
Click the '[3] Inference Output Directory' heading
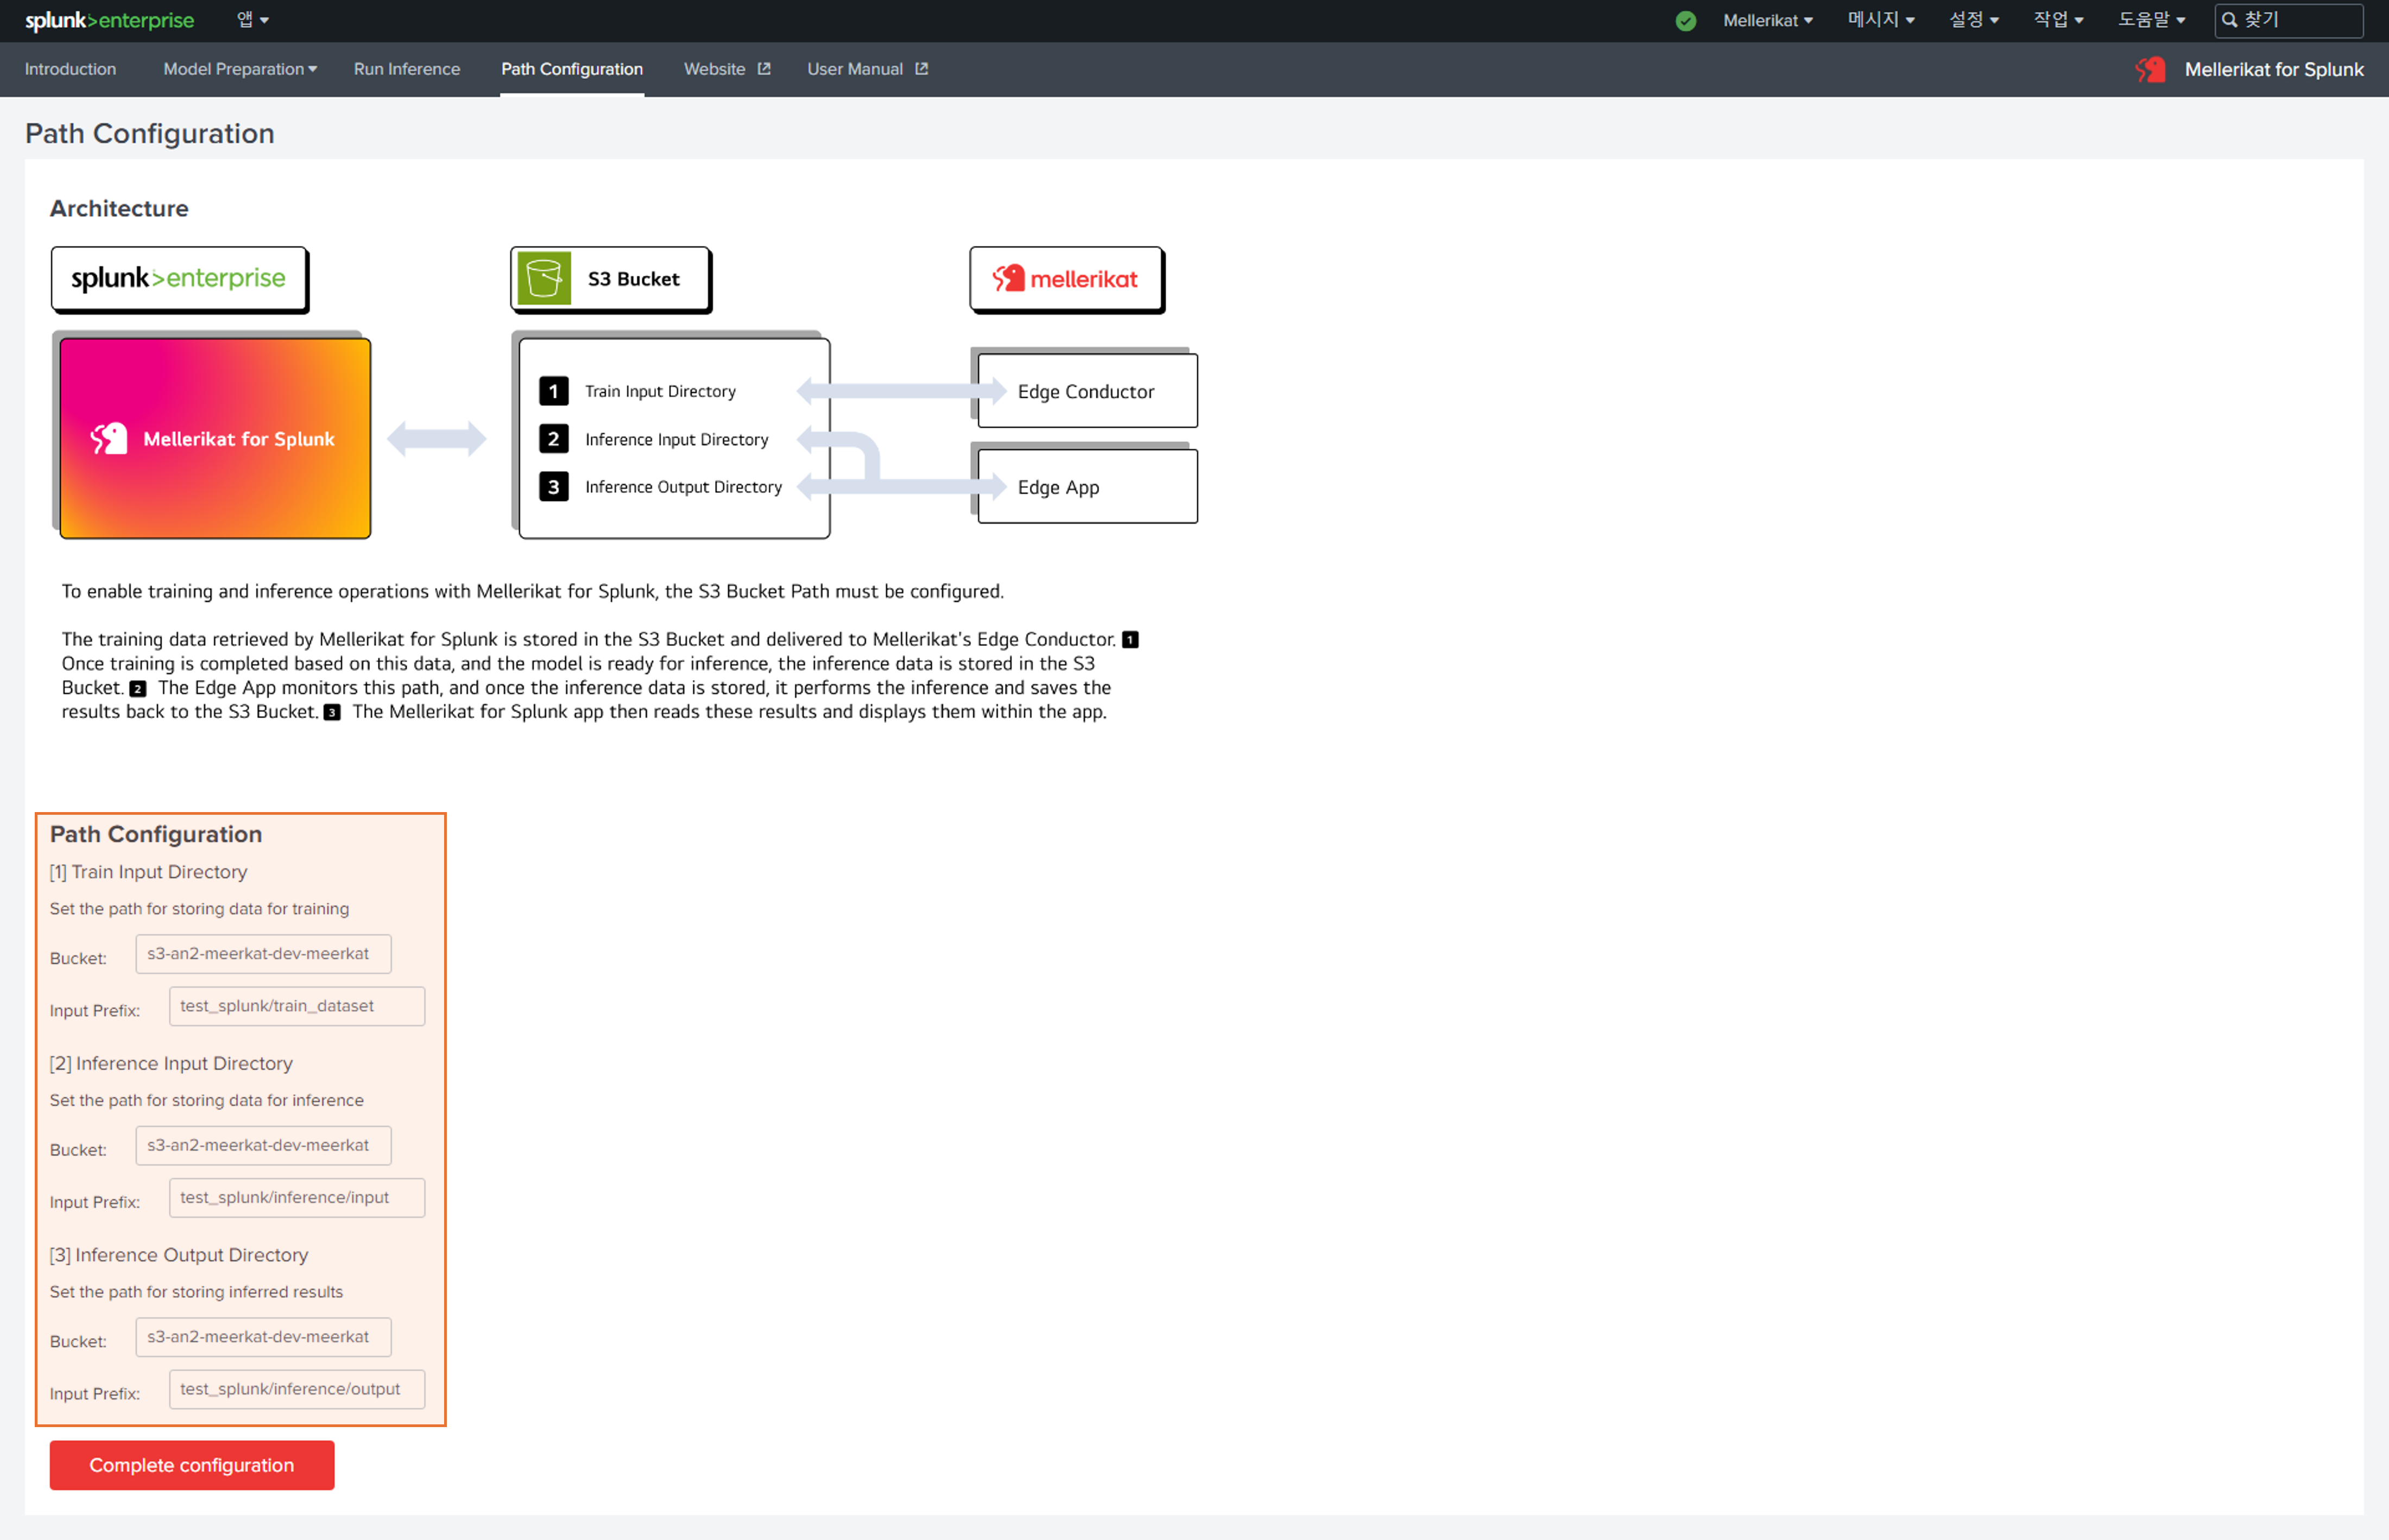coord(179,1255)
